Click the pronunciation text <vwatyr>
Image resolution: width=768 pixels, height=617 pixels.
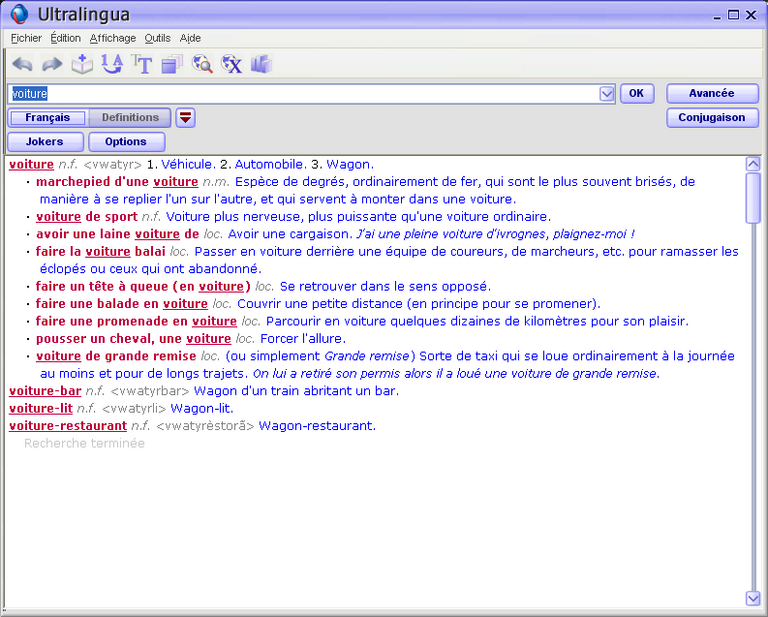[113, 165]
